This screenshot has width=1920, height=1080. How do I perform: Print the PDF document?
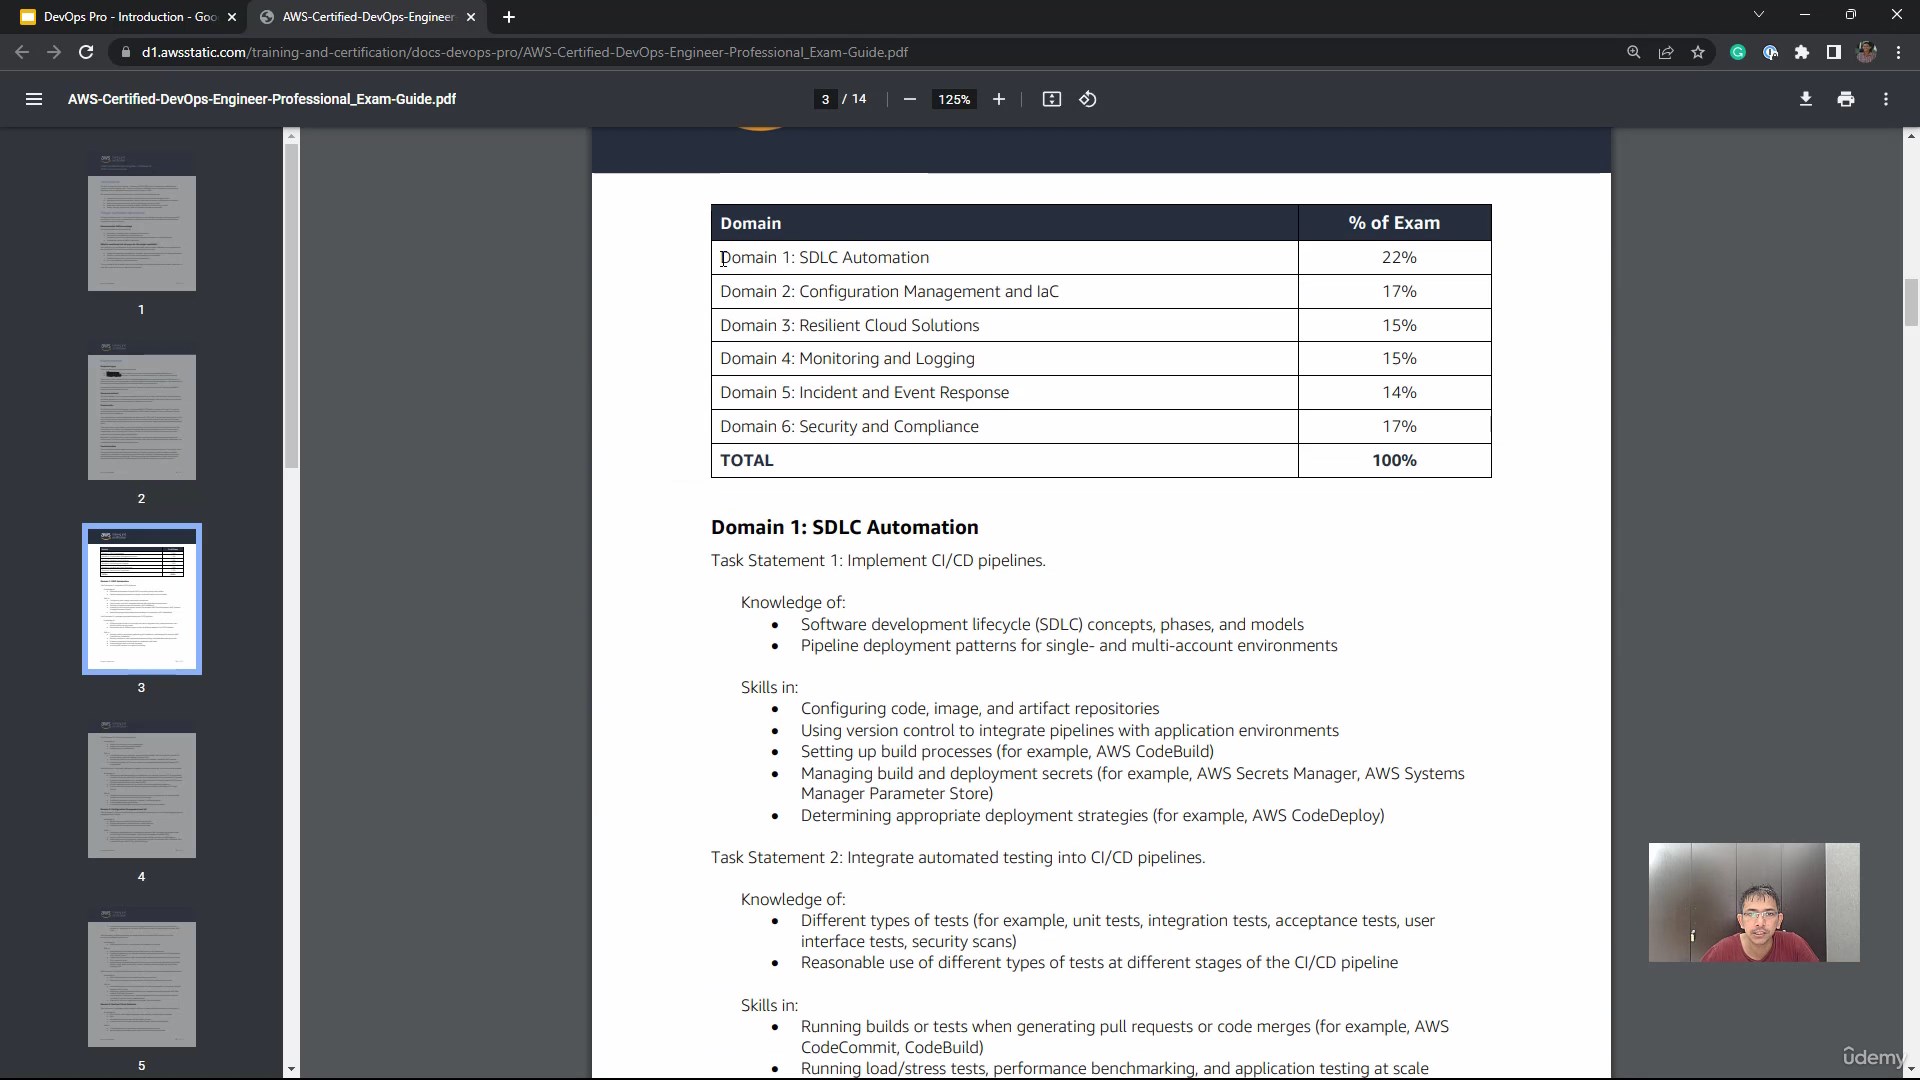[1845, 99]
